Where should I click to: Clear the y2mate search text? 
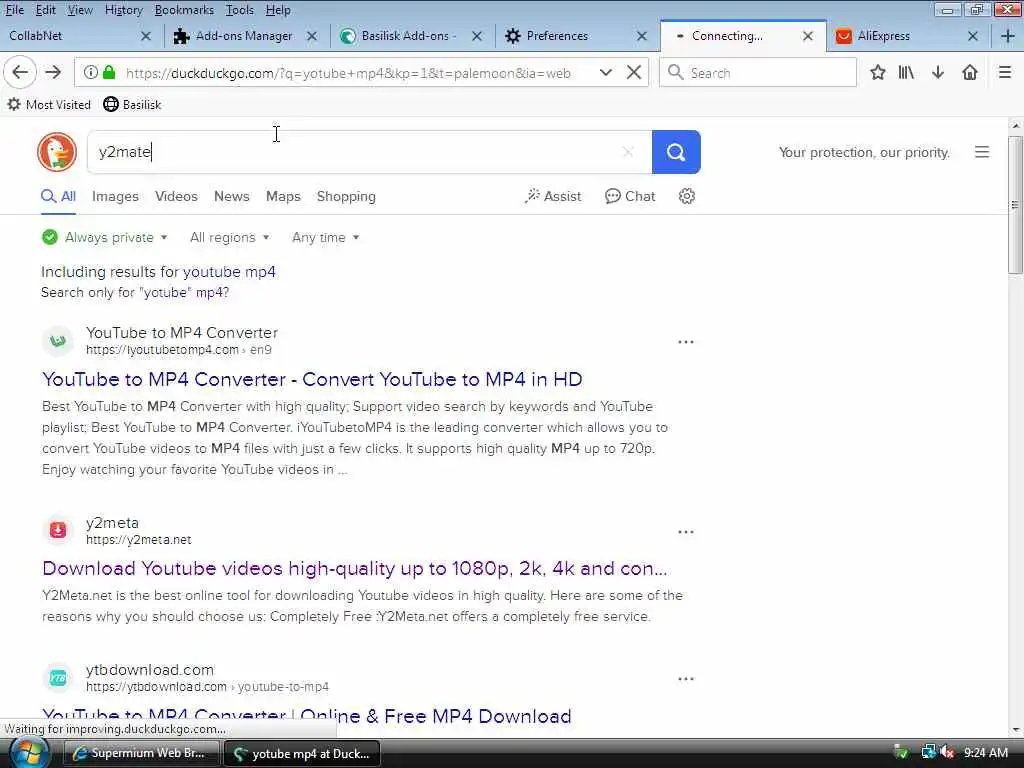click(628, 152)
